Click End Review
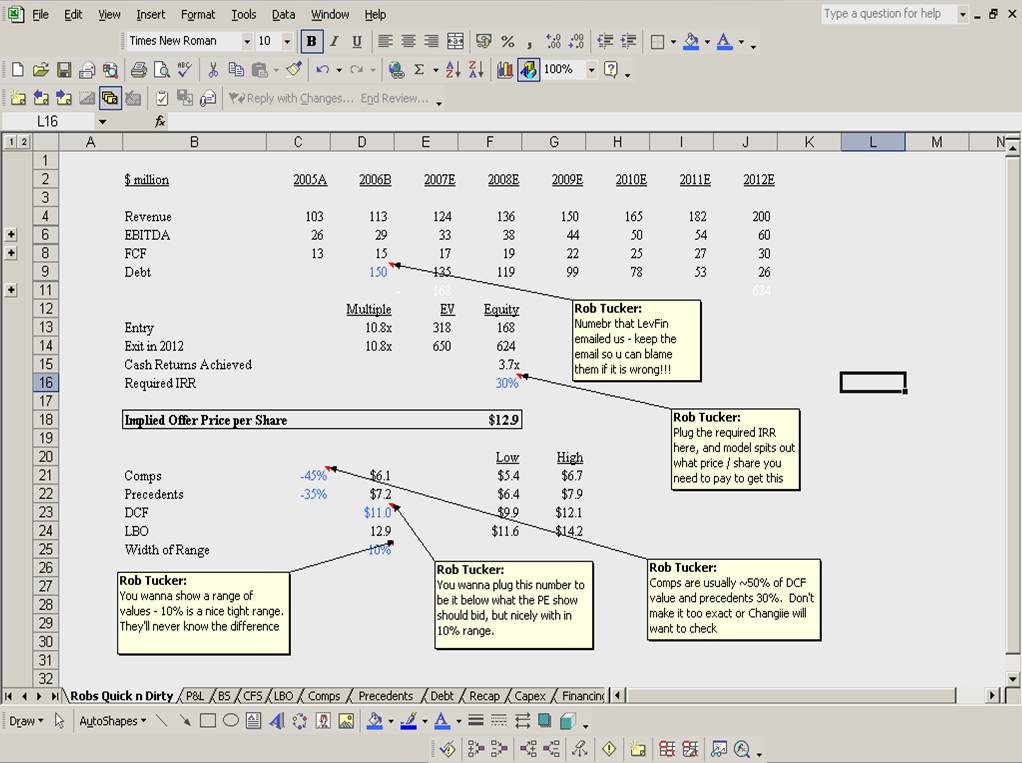Viewport: 1022px width, 763px height. [x=394, y=99]
